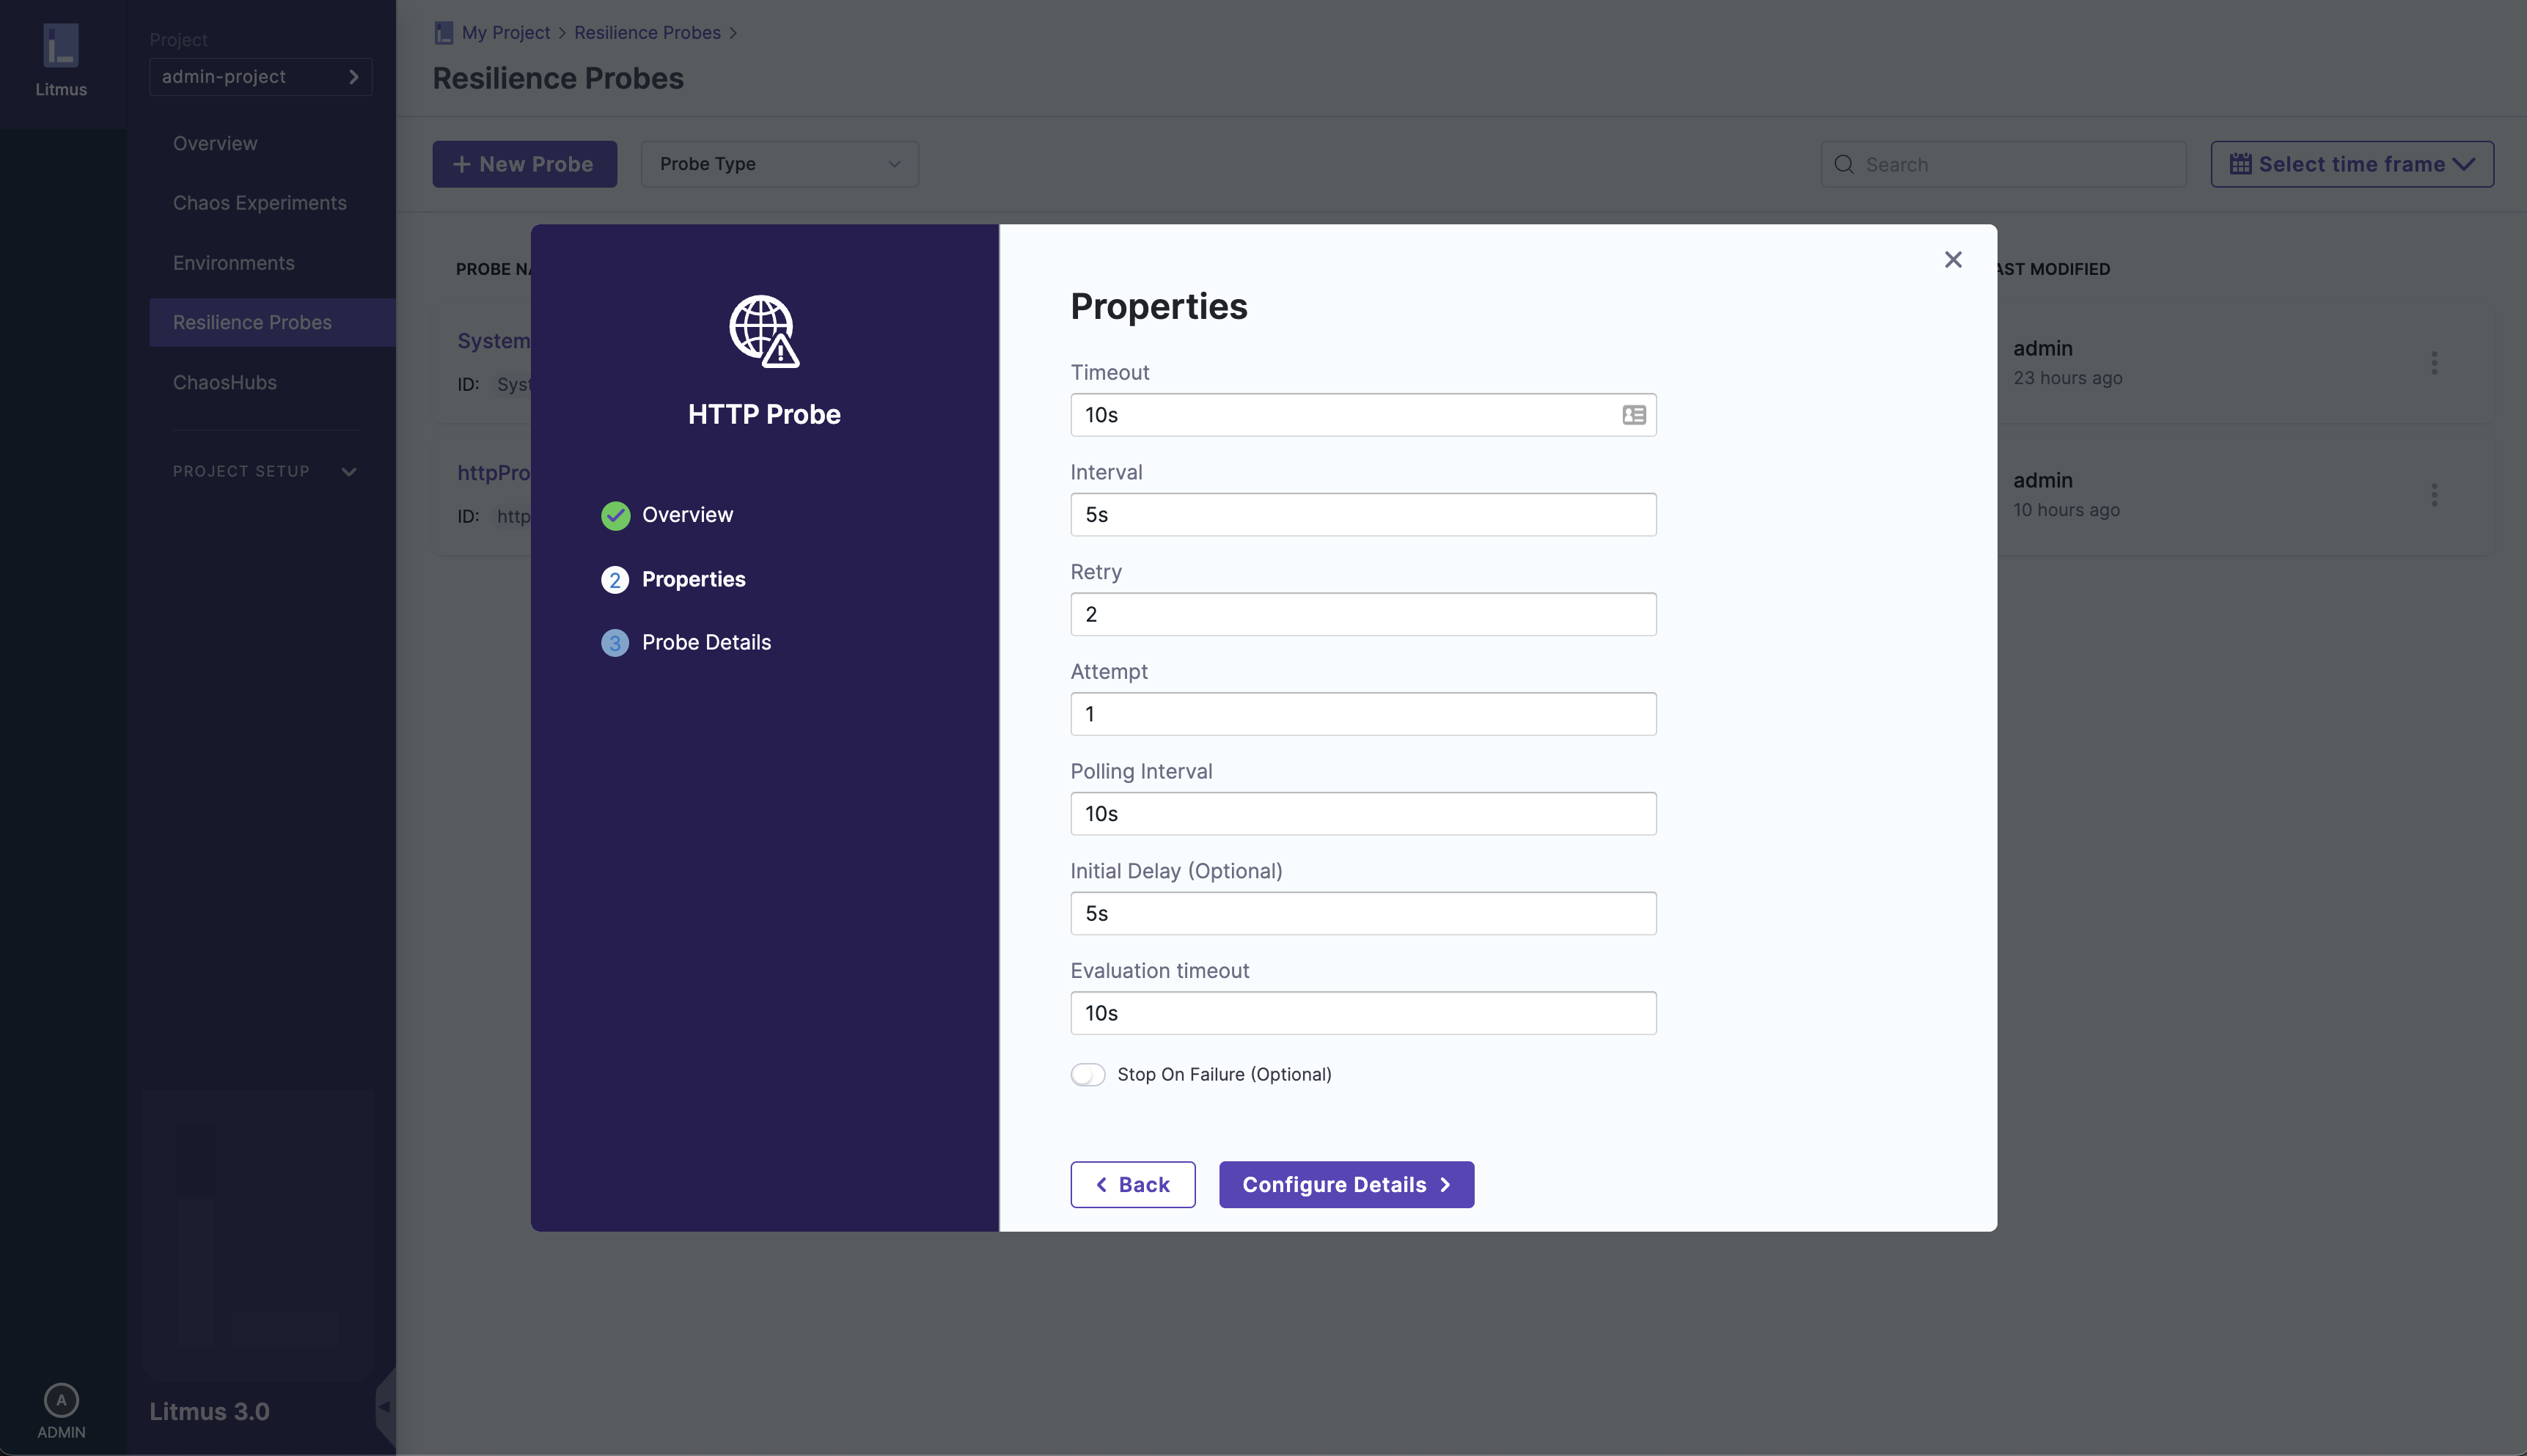Screen dimensions: 2527x1456
Task: Open the admin-project selector
Action: (x=260, y=77)
